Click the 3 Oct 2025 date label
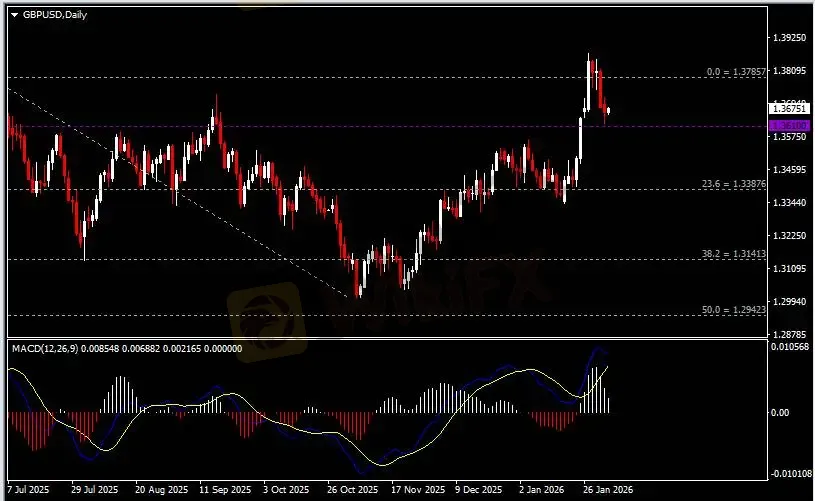Image resolution: width=815 pixels, height=501 pixels. [286, 490]
